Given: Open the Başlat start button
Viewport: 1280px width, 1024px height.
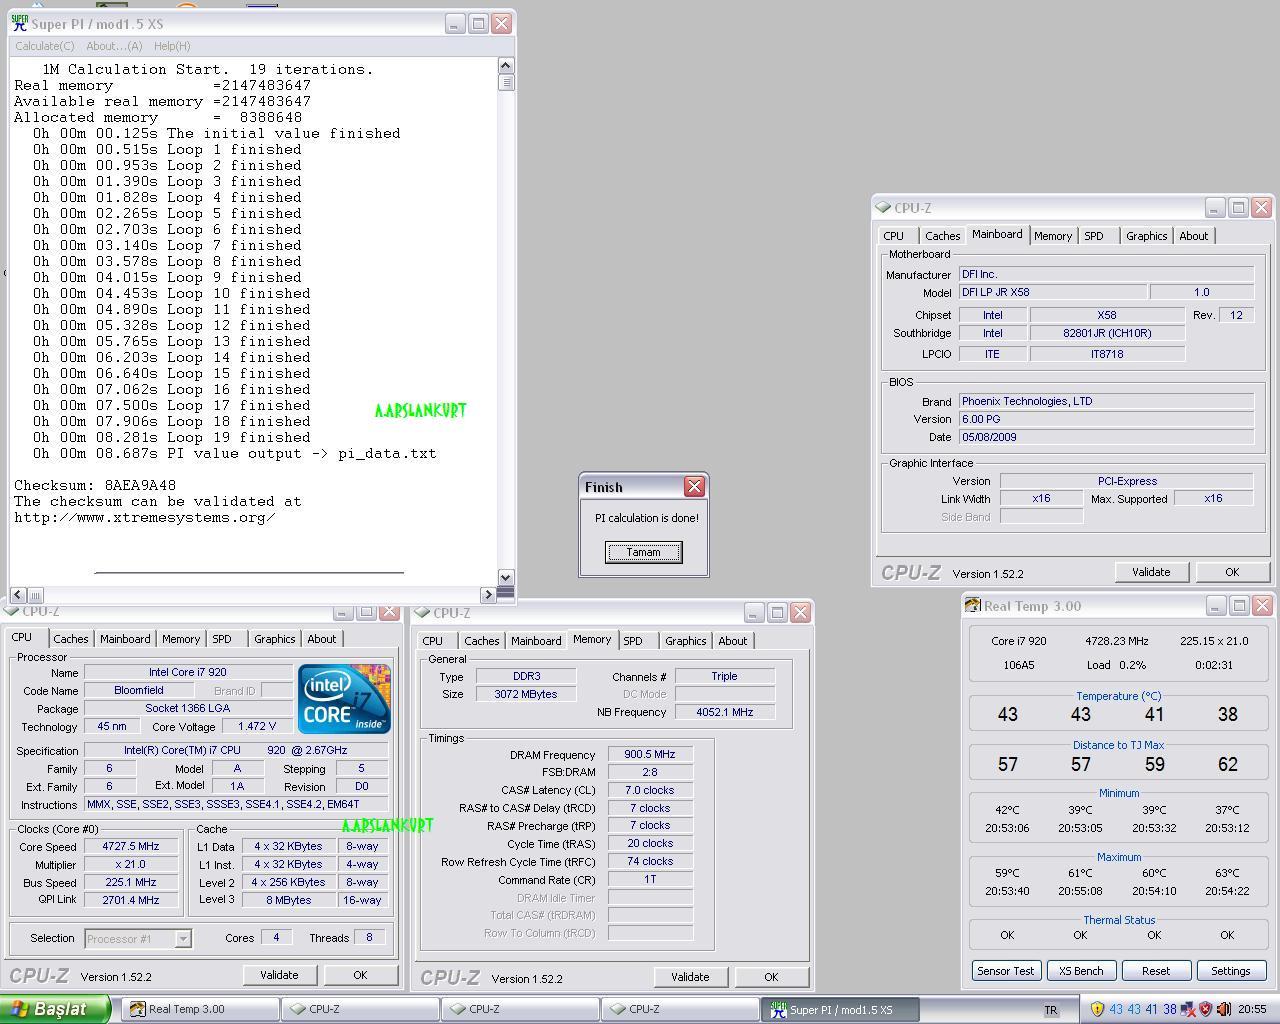Looking at the screenshot, I should (x=55, y=1009).
